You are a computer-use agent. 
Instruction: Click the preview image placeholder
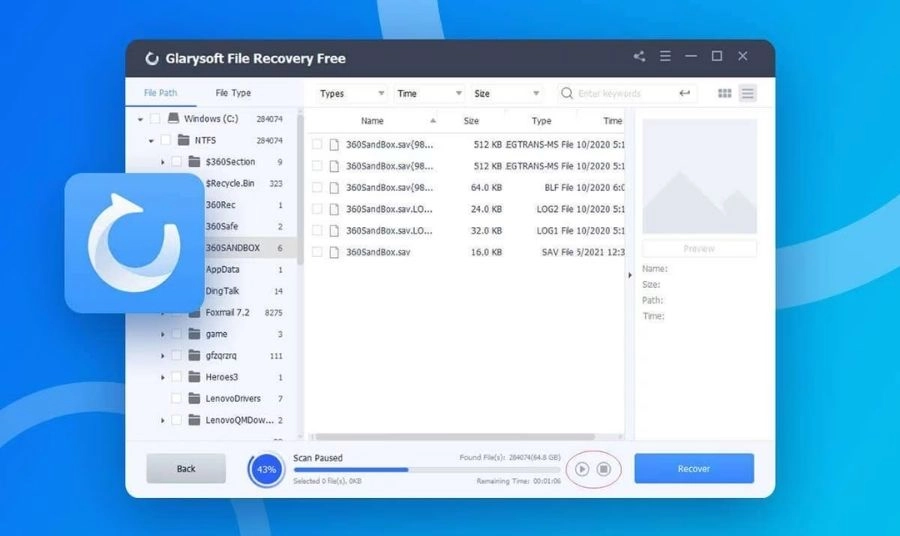tap(699, 176)
